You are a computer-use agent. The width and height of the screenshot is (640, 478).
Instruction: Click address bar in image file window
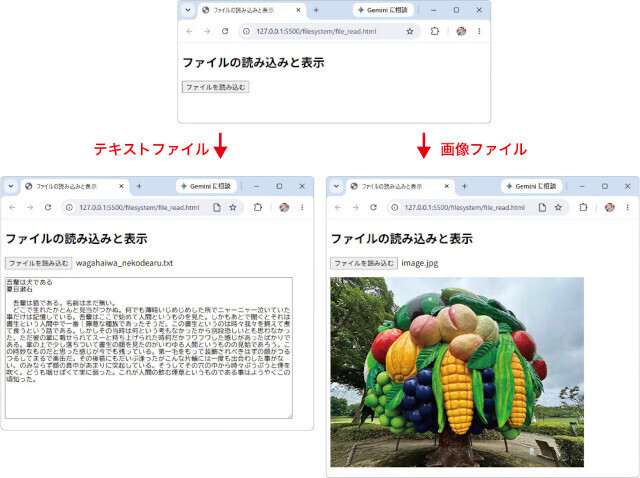[478, 208]
